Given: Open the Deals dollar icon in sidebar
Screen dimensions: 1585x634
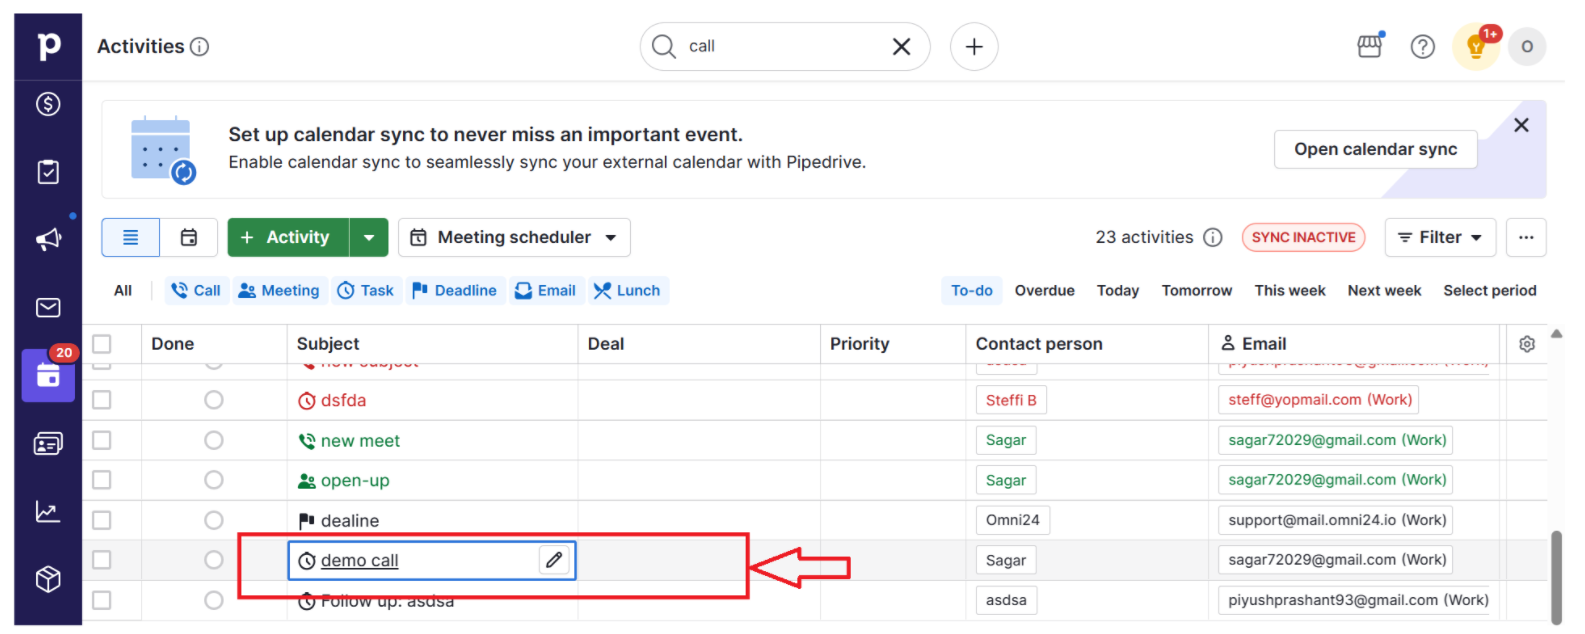Looking at the screenshot, I should 48,104.
